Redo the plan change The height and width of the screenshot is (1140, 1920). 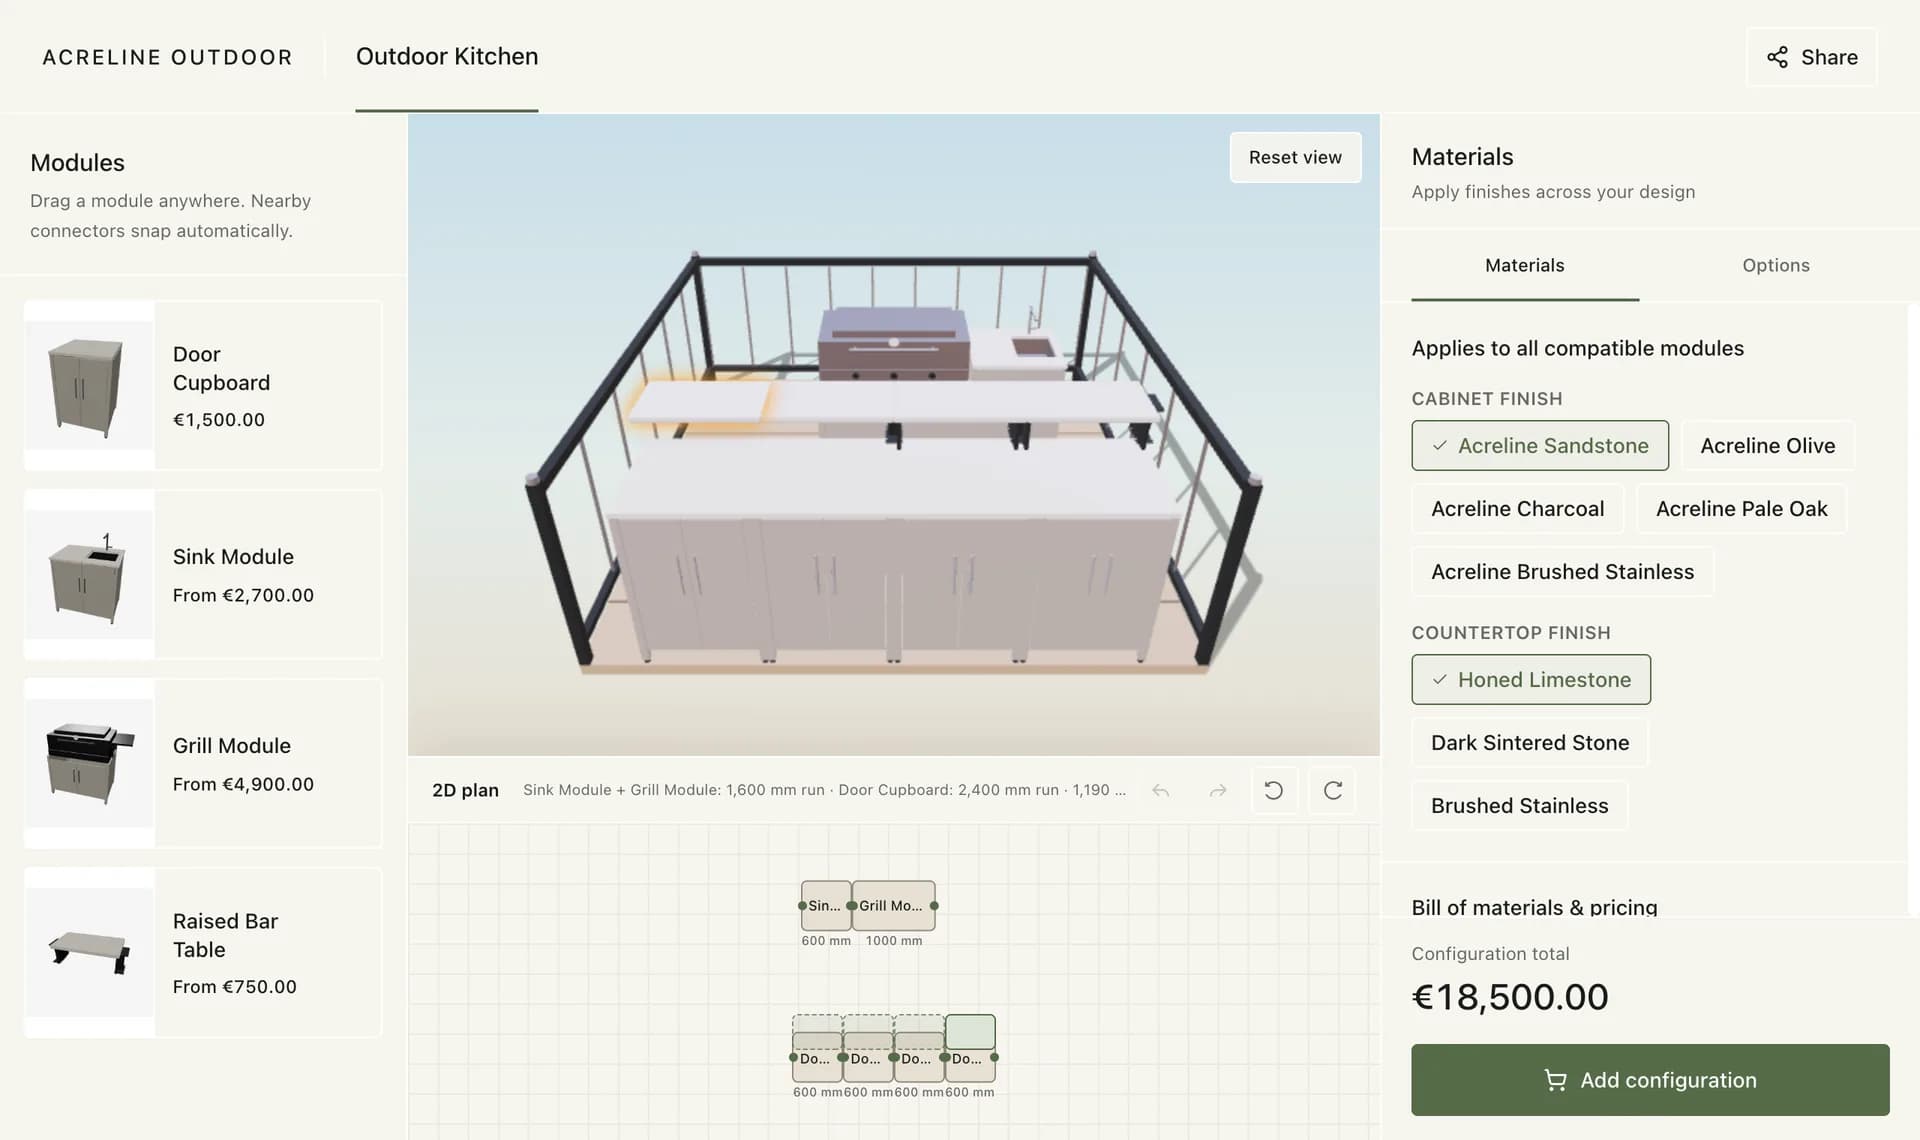click(1218, 791)
